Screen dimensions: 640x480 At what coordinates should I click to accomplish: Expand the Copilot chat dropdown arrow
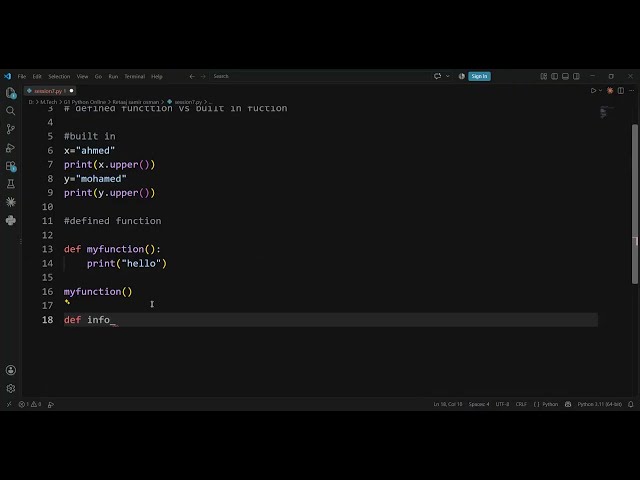(448, 76)
